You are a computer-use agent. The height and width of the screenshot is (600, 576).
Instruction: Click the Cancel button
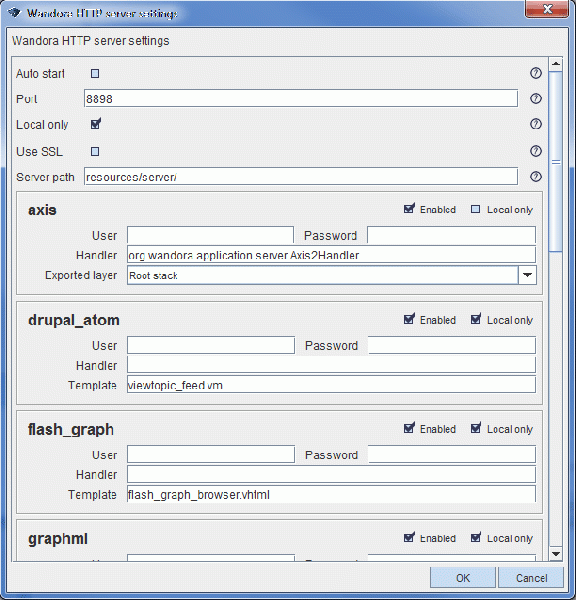tap(531, 577)
